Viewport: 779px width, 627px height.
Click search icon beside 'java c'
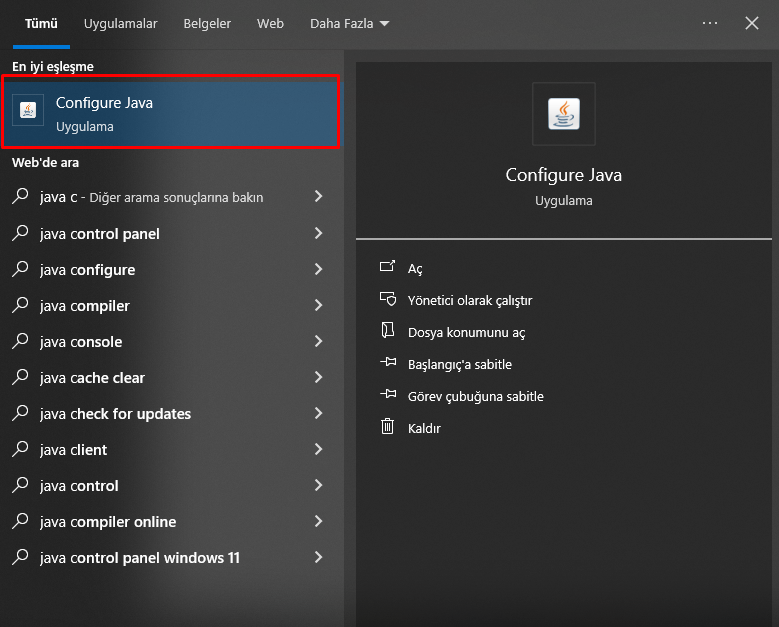click(x=20, y=196)
